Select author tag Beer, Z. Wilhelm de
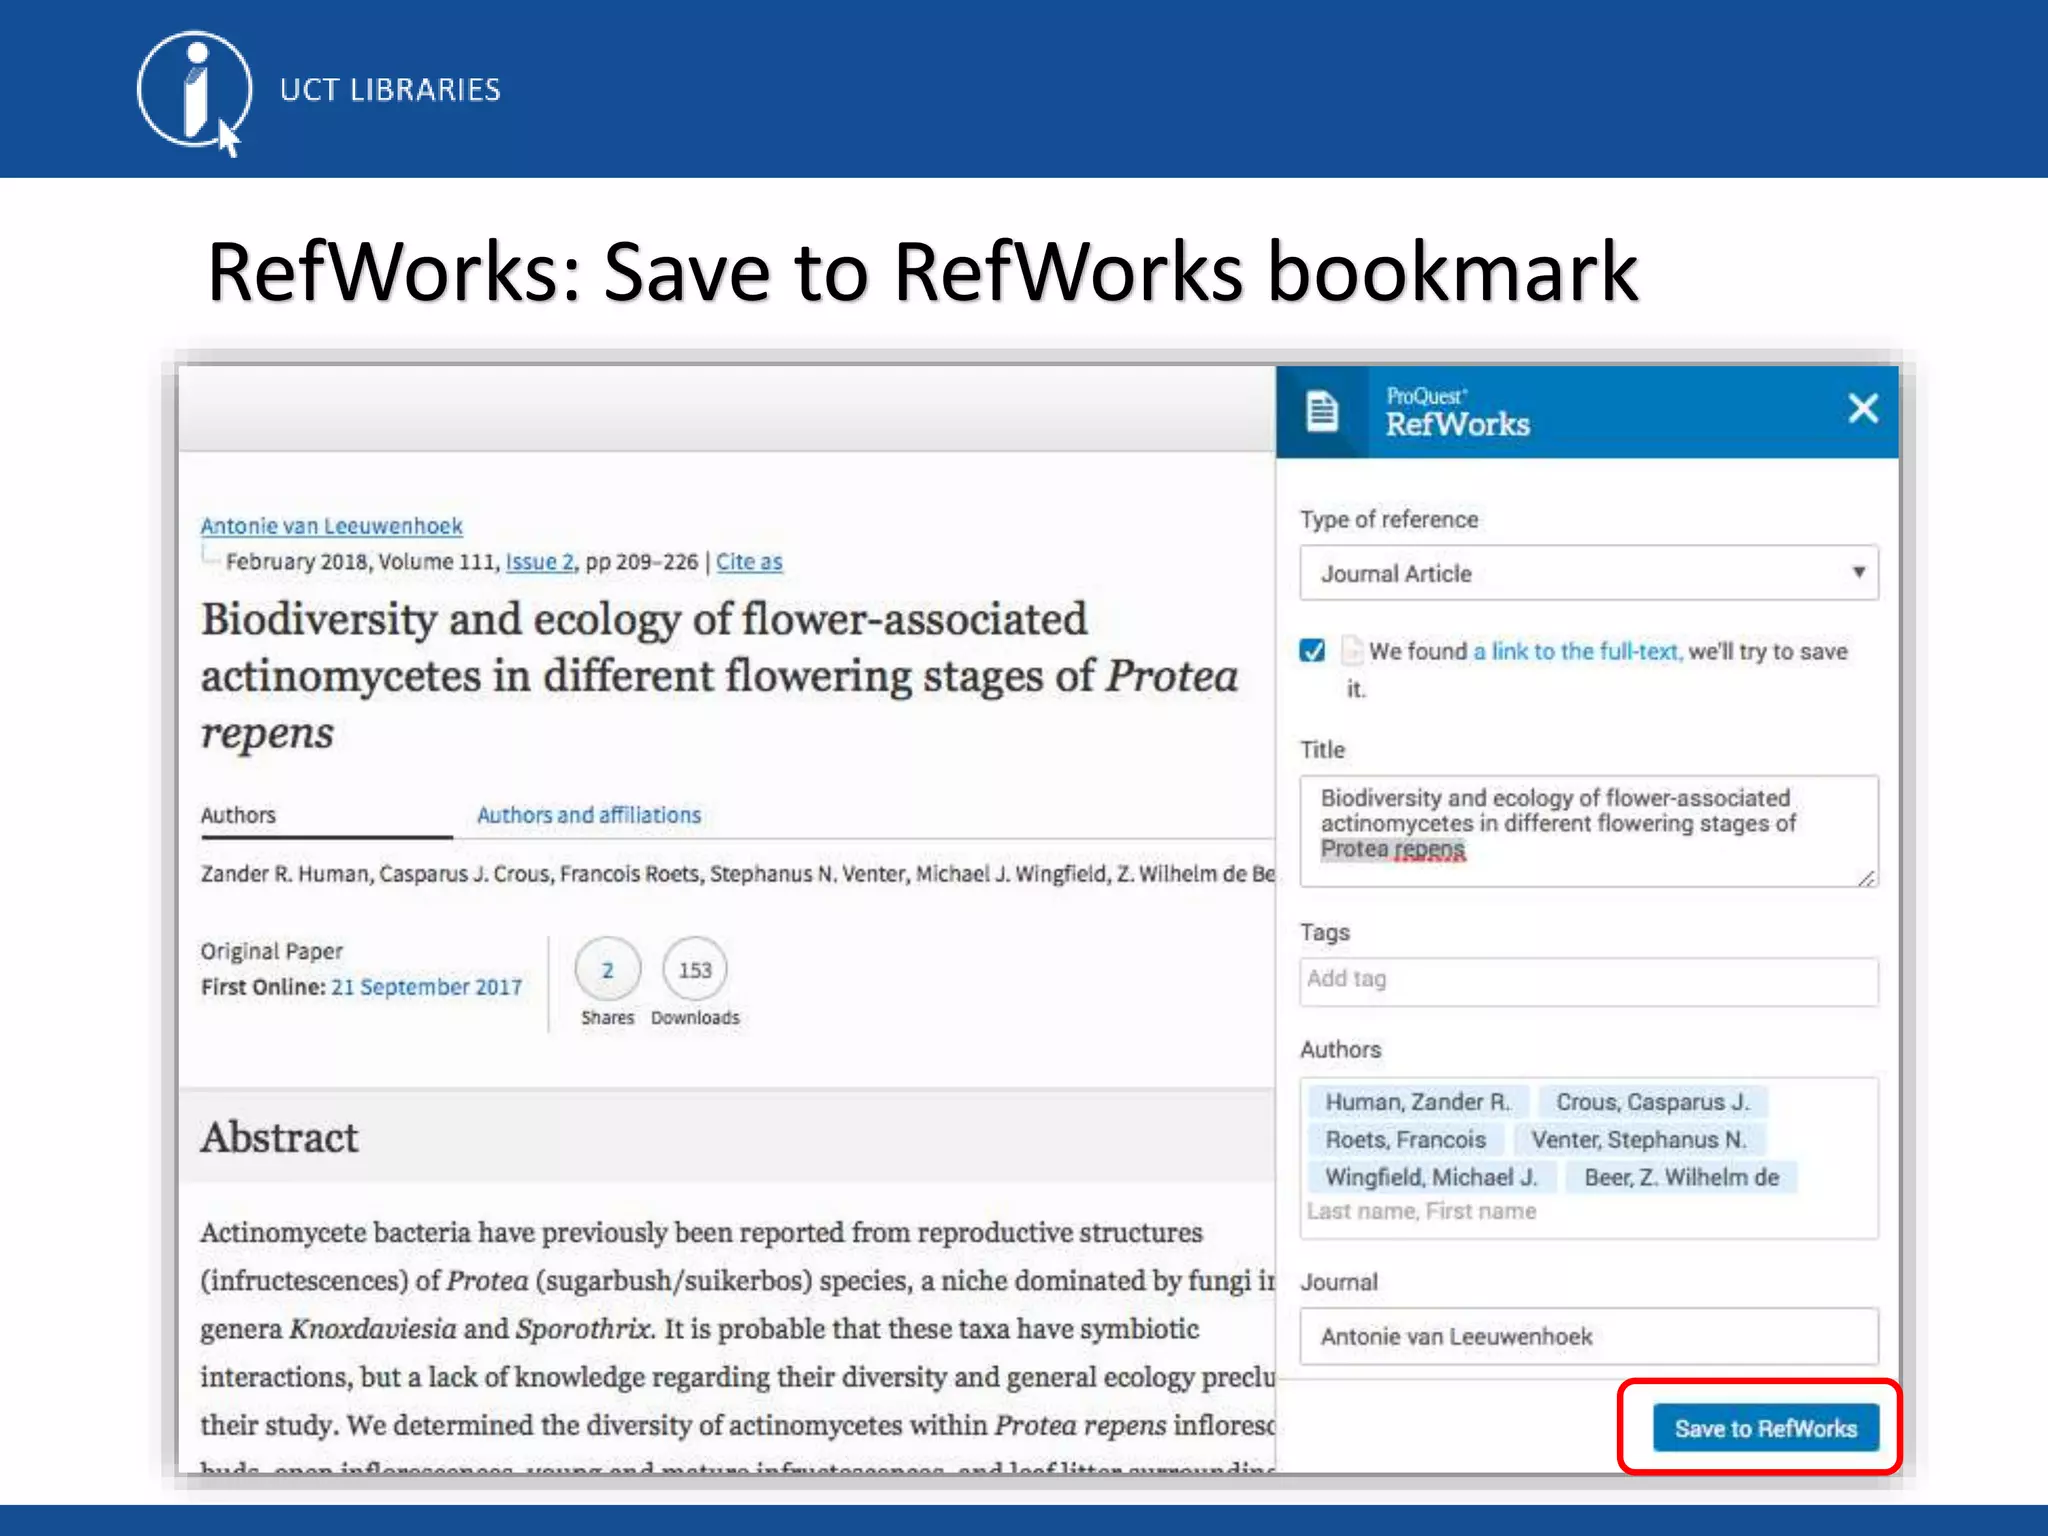Image resolution: width=2048 pixels, height=1536 pixels. [1681, 1177]
